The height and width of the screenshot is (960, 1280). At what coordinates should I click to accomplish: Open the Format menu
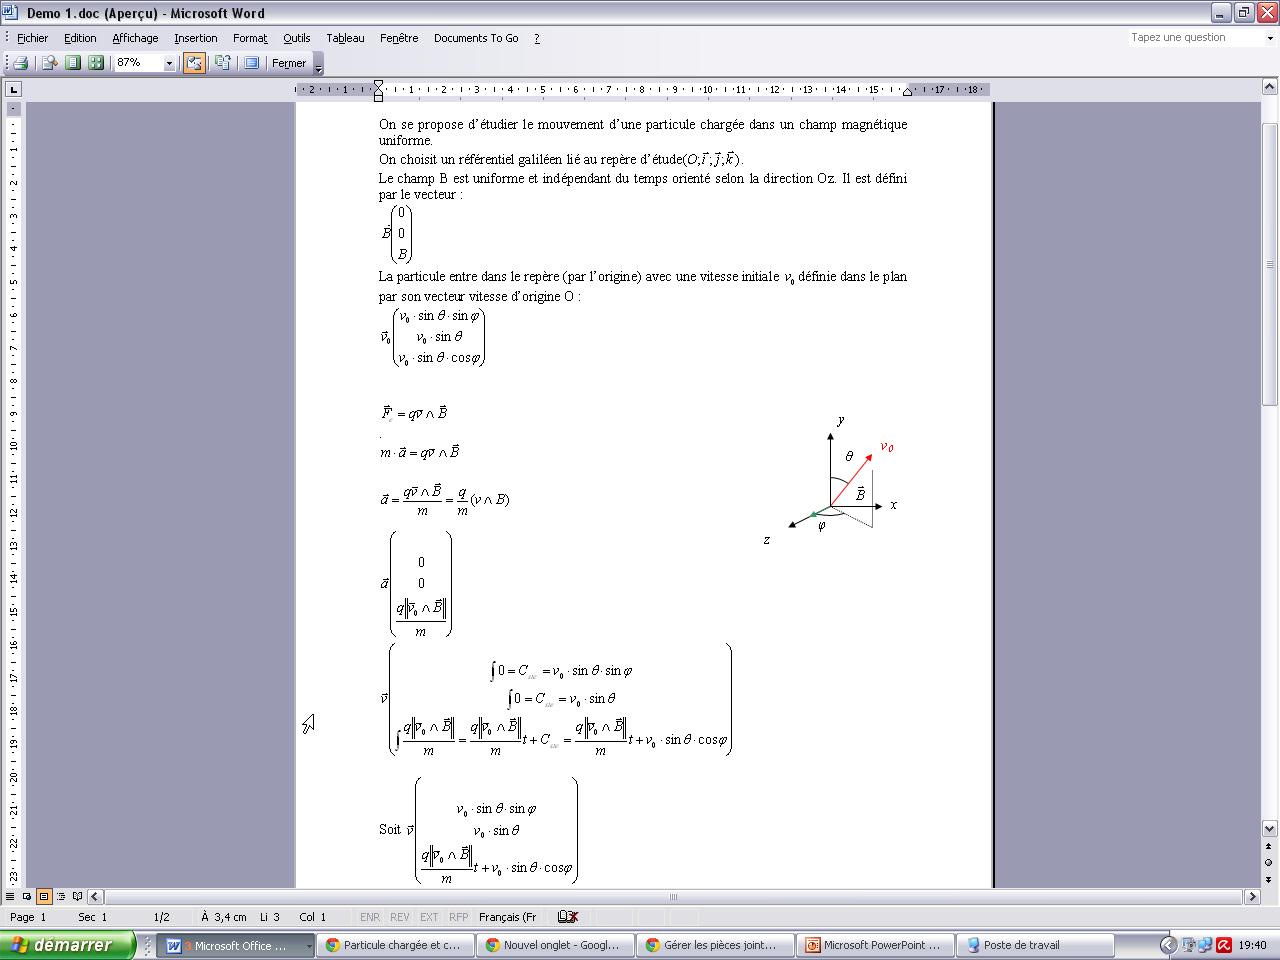click(x=250, y=38)
